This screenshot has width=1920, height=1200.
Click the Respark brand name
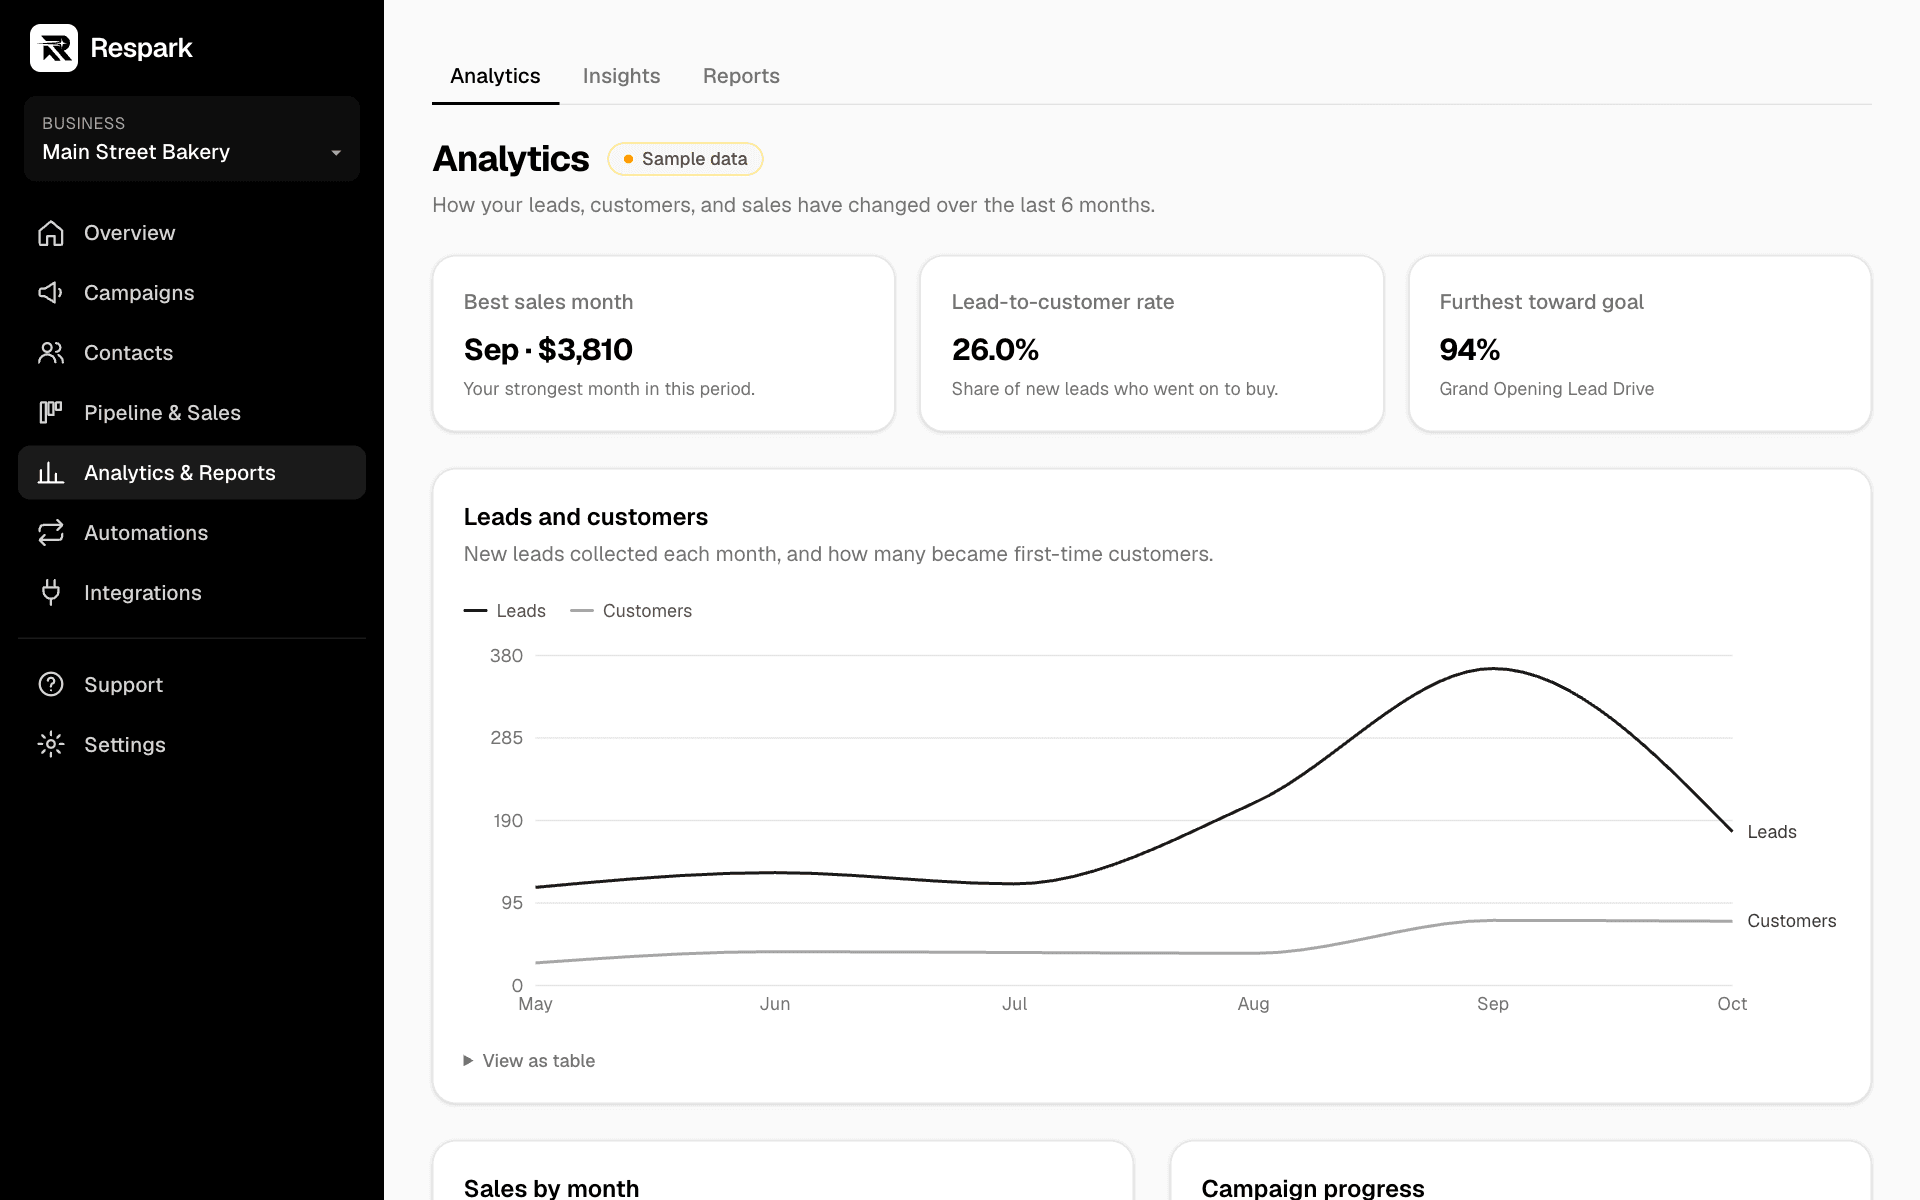point(141,48)
